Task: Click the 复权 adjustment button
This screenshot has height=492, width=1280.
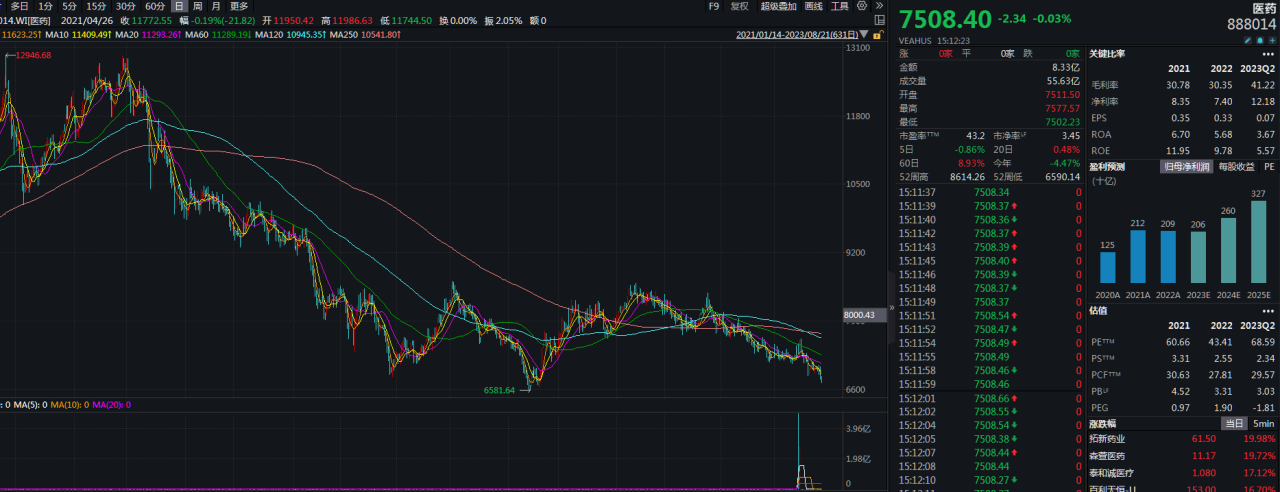Action: [x=739, y=6]
